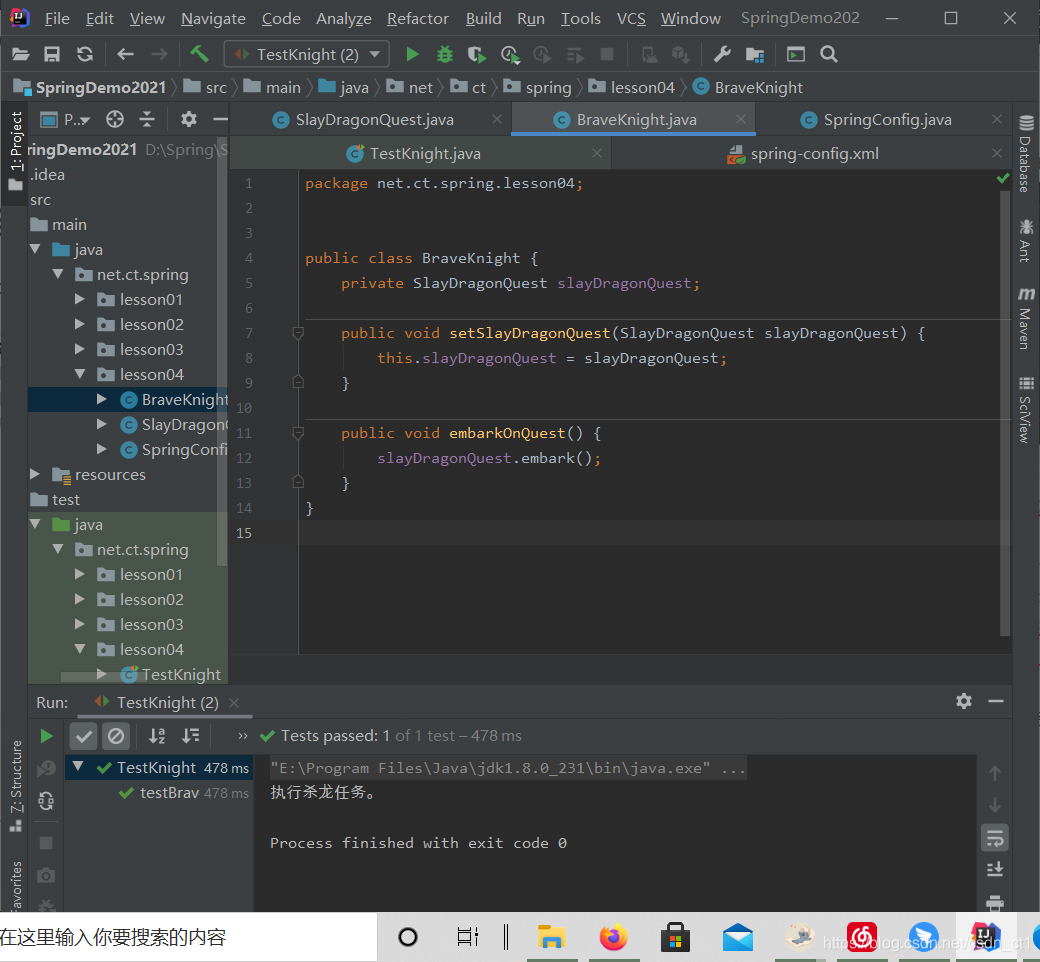
Task: Open File Explorer from taskbar
Action: click(551, 937)
